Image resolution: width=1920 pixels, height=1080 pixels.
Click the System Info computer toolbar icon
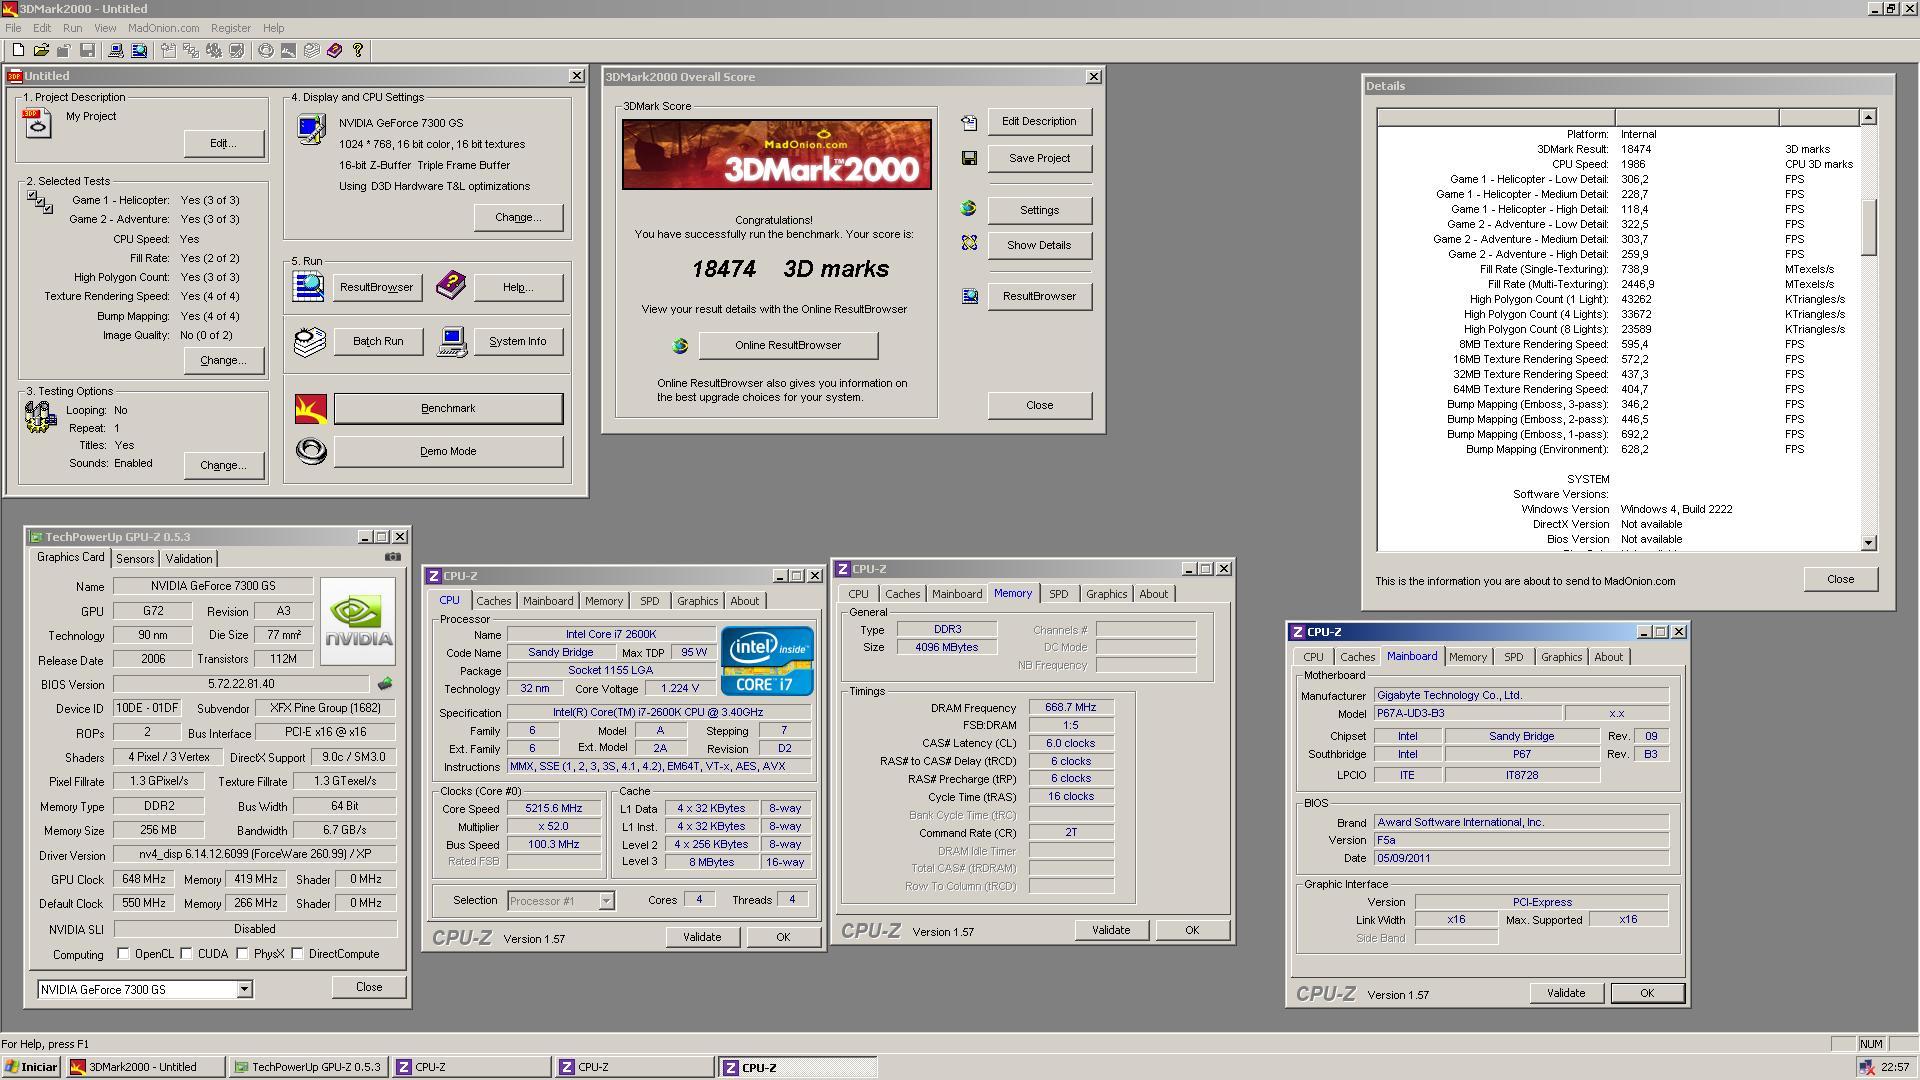coord(116,50)
